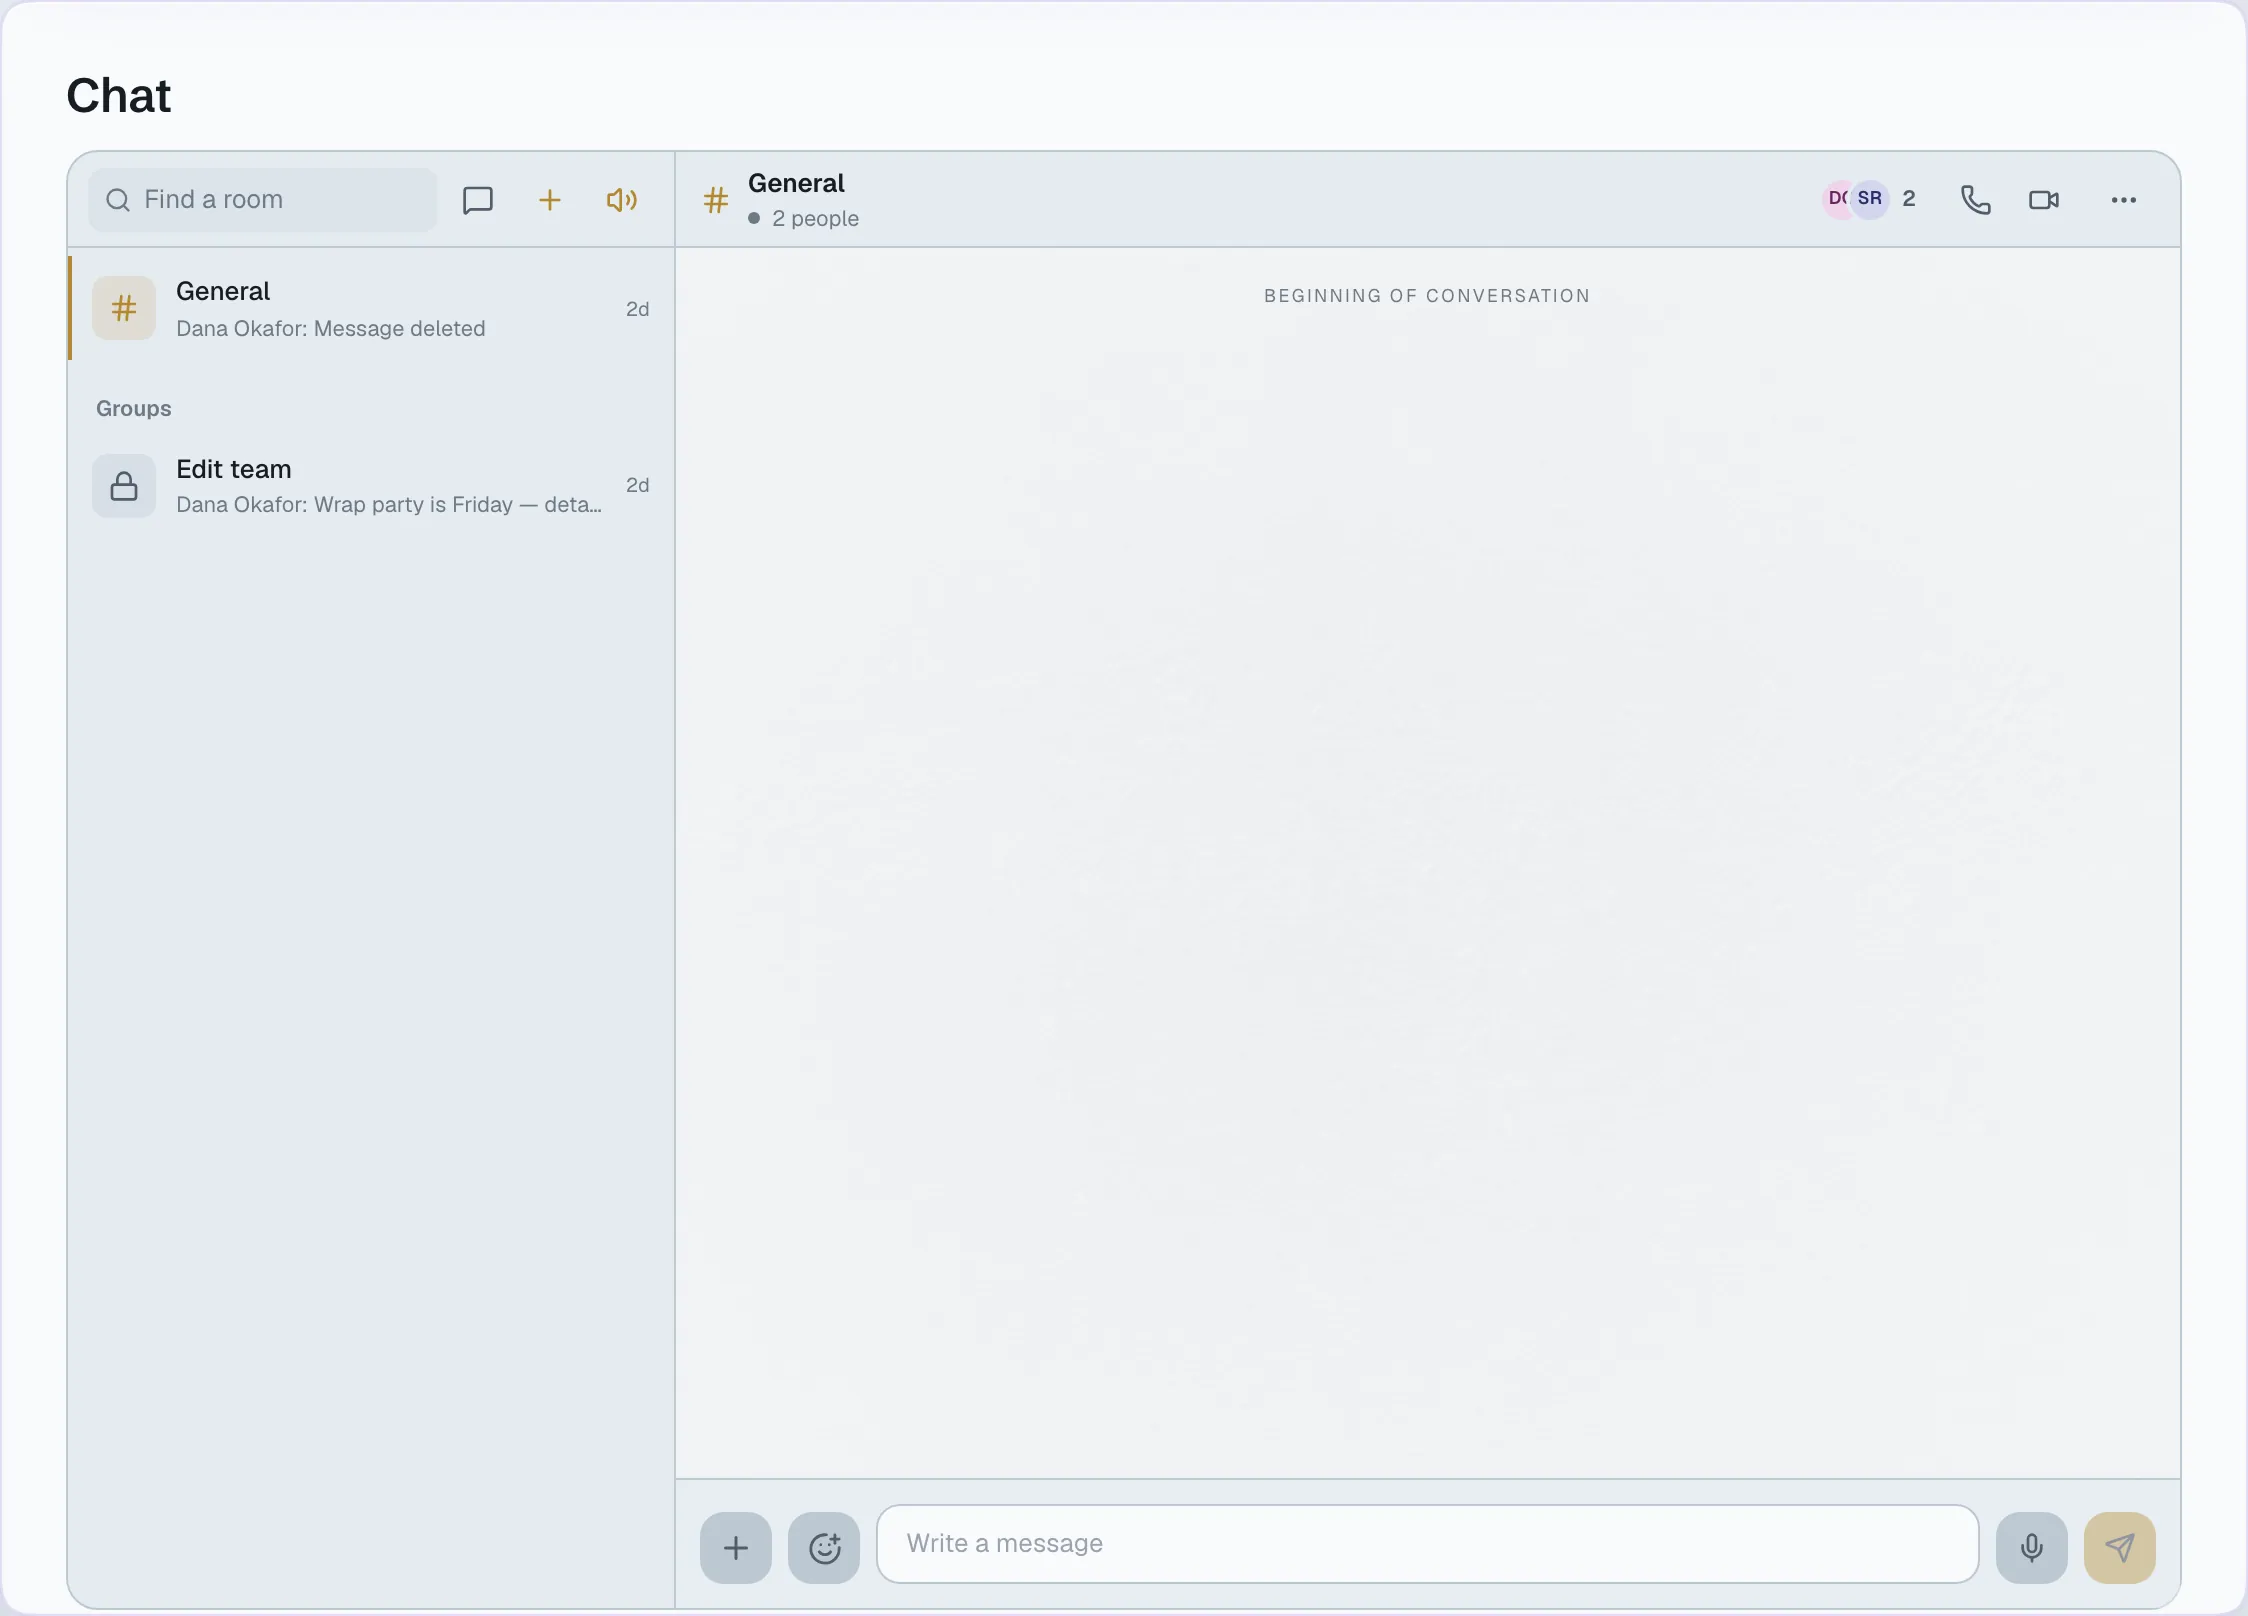Click the 'Wrap party is Friday' message preview
Screen dimensions: 2248x1616
pyautogui.click(x=389, y=504)
